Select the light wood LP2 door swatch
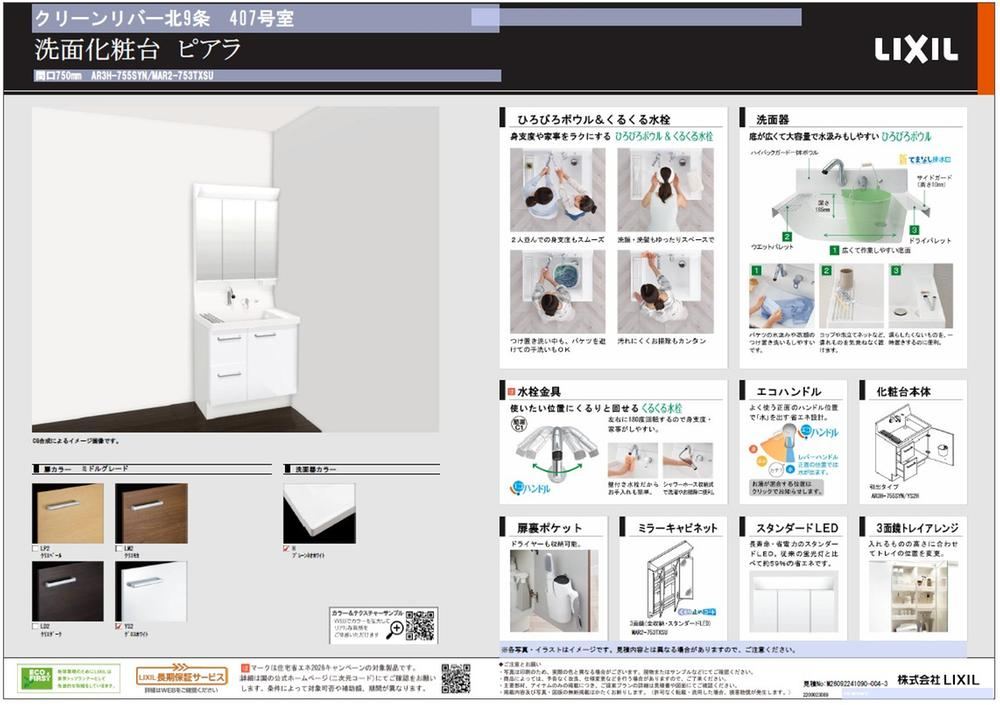This screenshot has width=1000, height=705. click(x=68, y=514)
